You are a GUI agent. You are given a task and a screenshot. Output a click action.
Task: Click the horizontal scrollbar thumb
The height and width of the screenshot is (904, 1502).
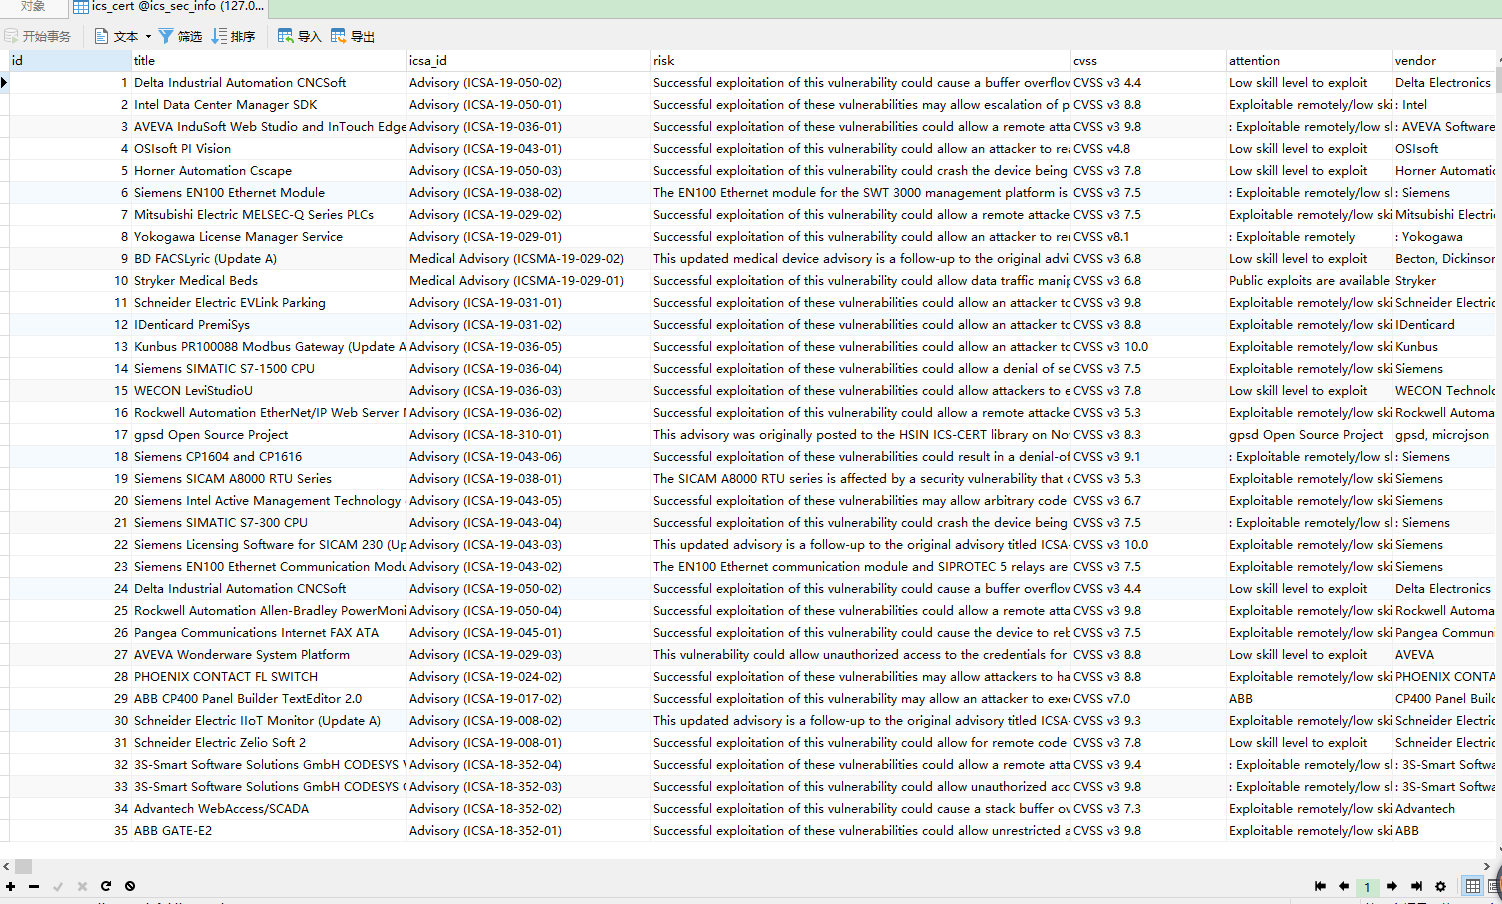[23, 867]
